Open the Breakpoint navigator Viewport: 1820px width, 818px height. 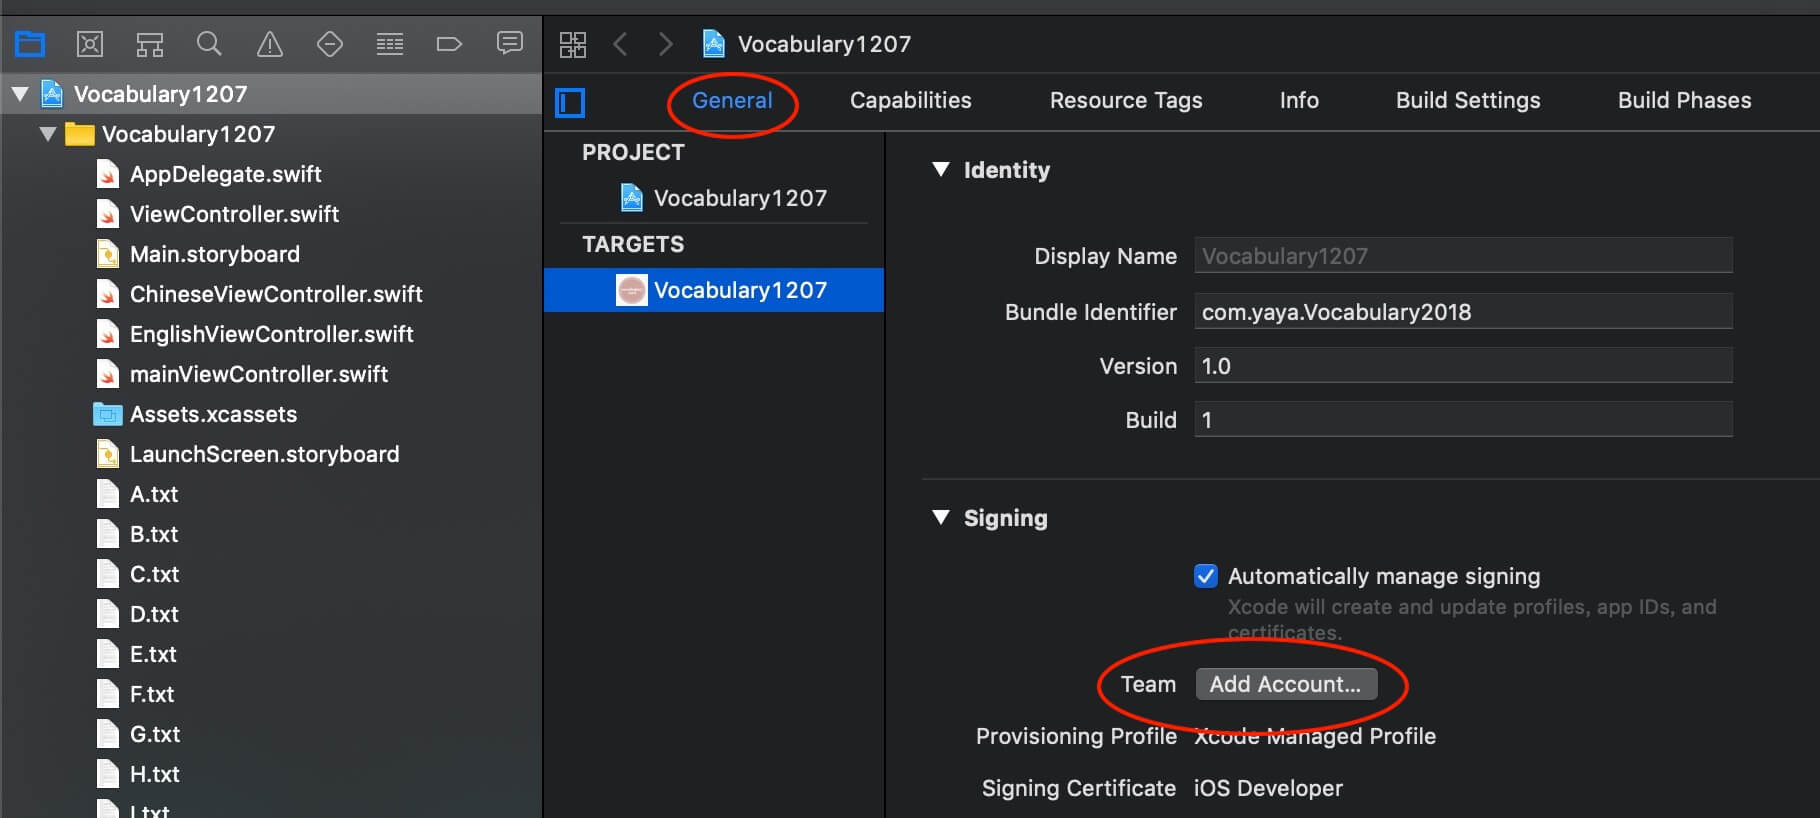[x=449, y=44]
